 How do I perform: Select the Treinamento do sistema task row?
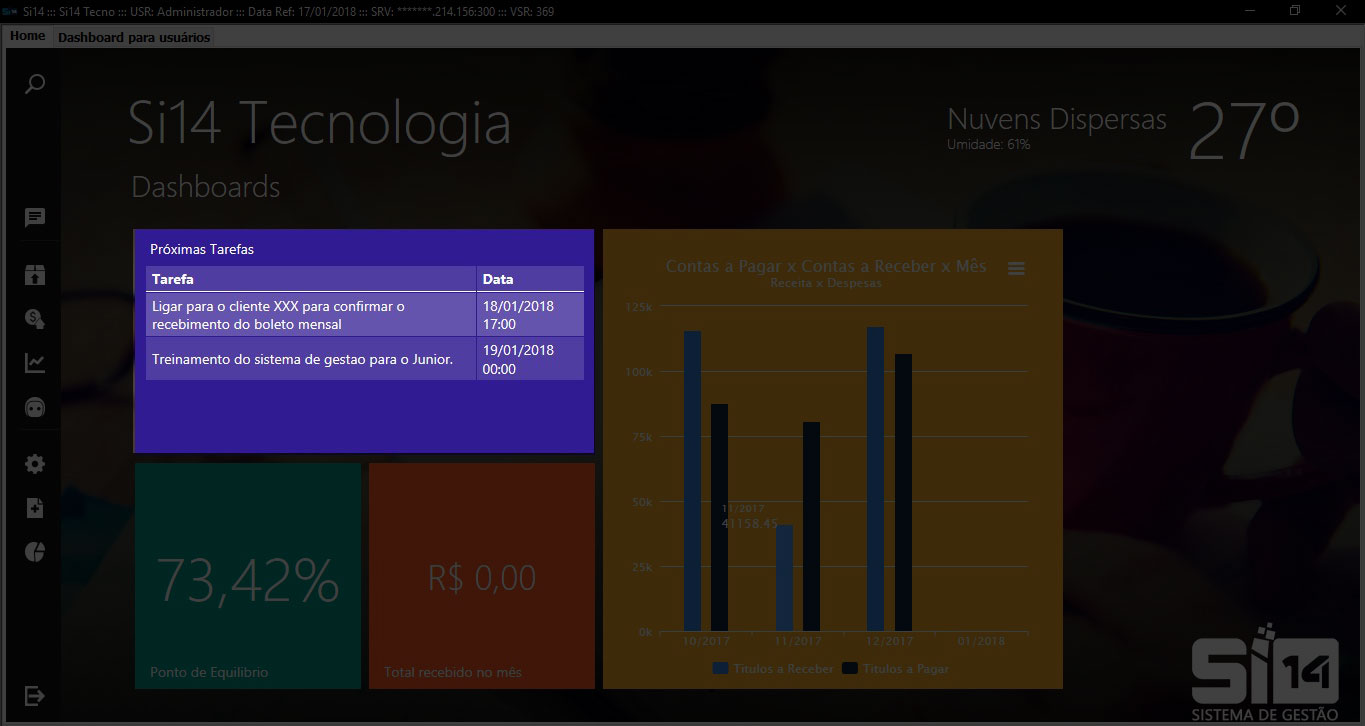coord(311,359)
